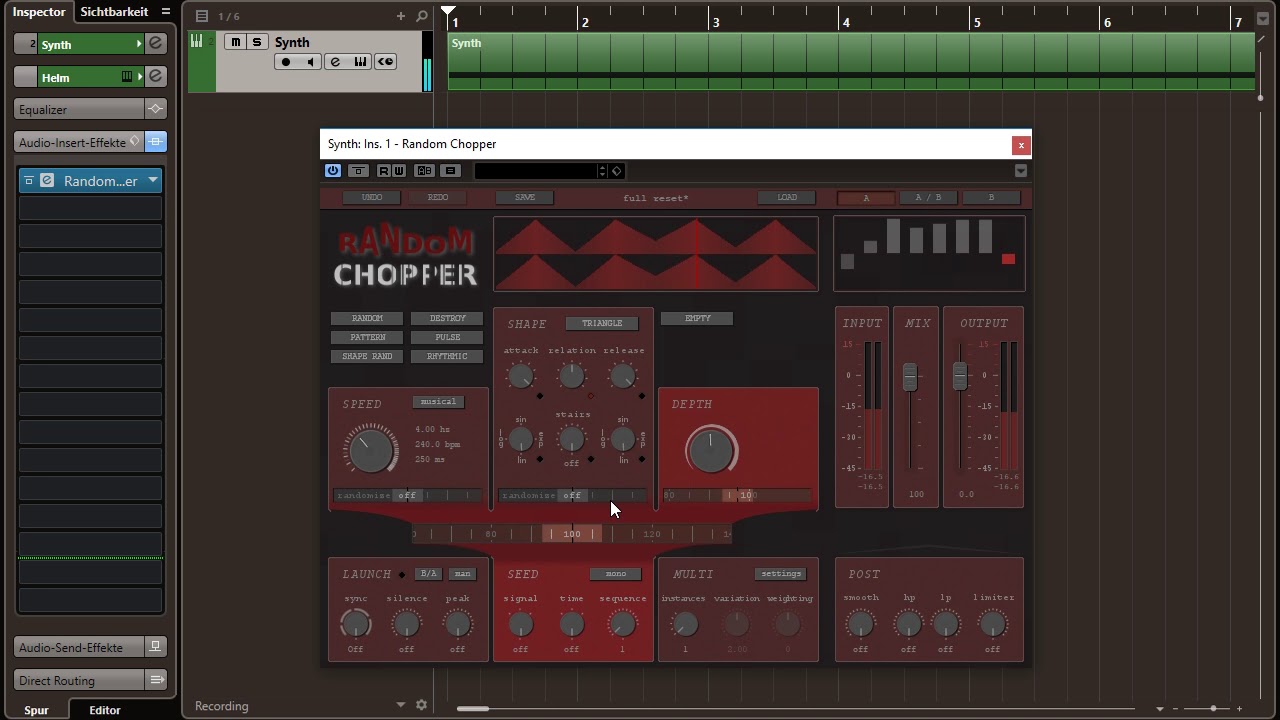Click the Equalizer section's curve icon
The height and width of the screenshot is (720, 1280).
[x=155, y=109]
